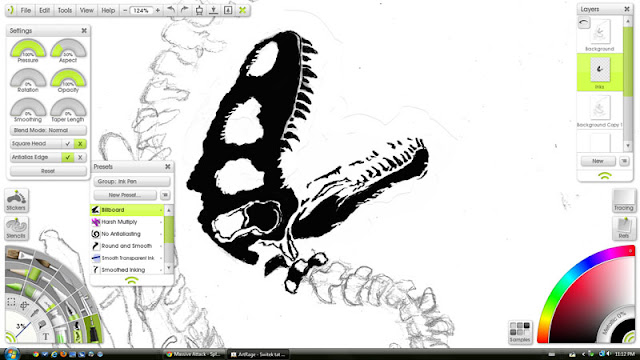Select the Background layer thumbnail
This screenshot has height=360, width=640.
click(600, 31)
